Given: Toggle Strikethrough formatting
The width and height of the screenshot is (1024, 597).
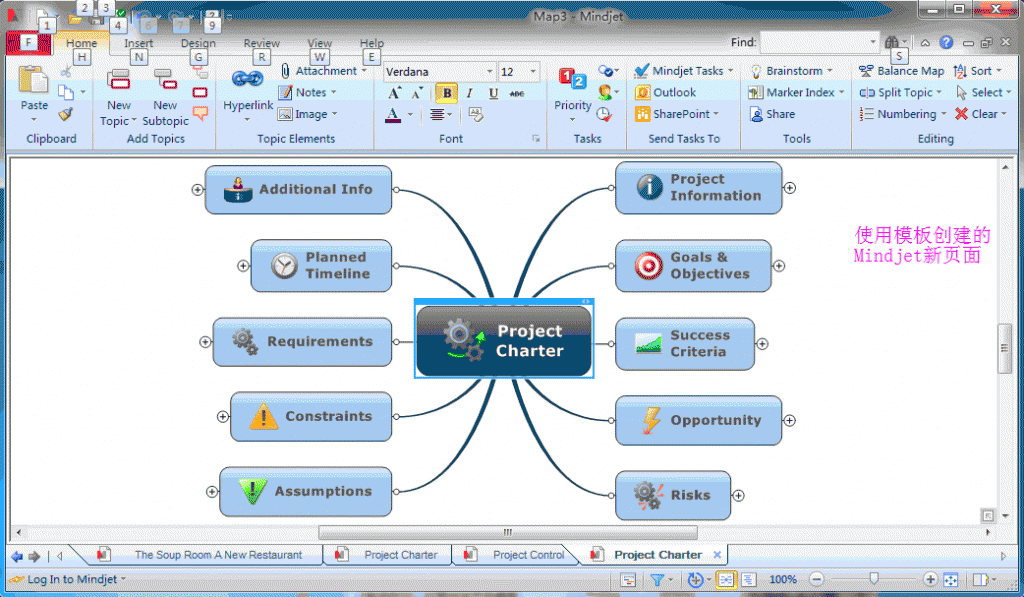Looking at the screenshot, I should (517, 93).
